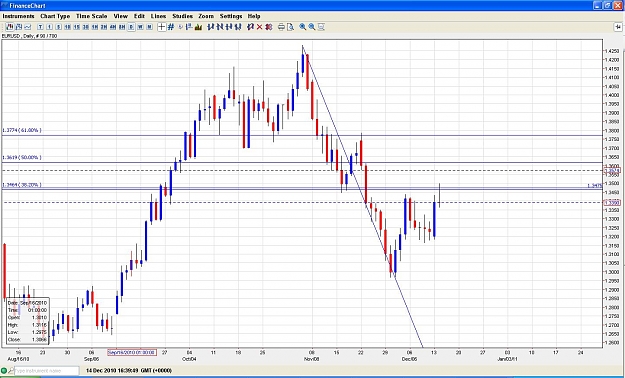
Task: Switch to 15-minute time scale
Action: click(77, 27)
